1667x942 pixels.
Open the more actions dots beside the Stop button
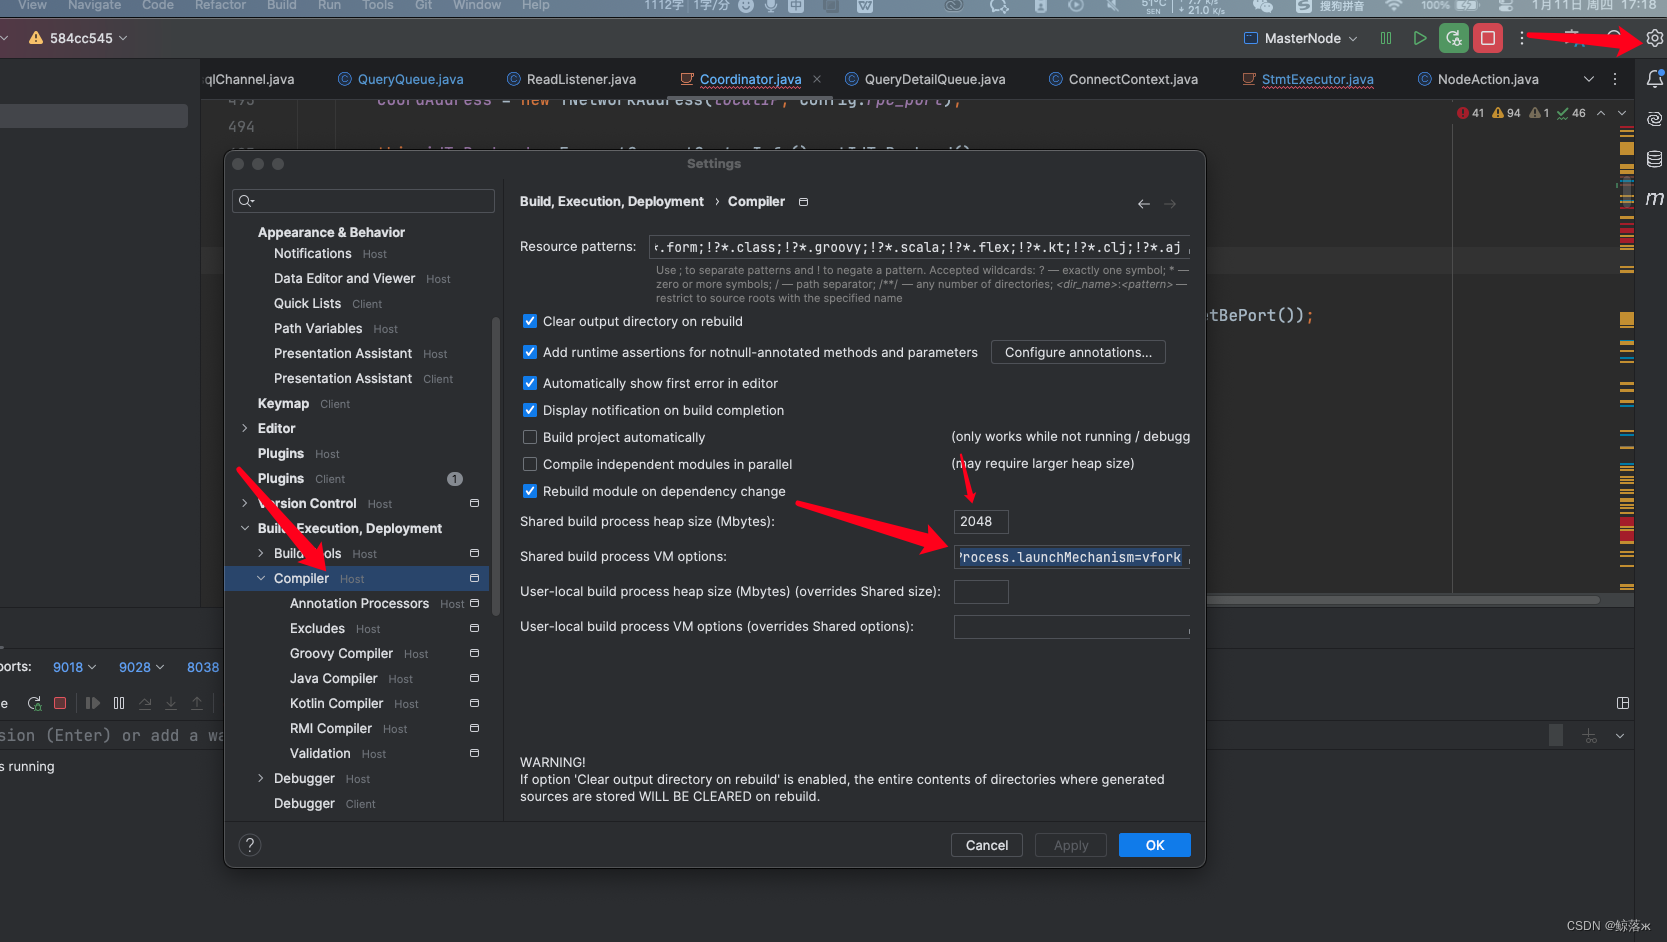coord(1522,38)
